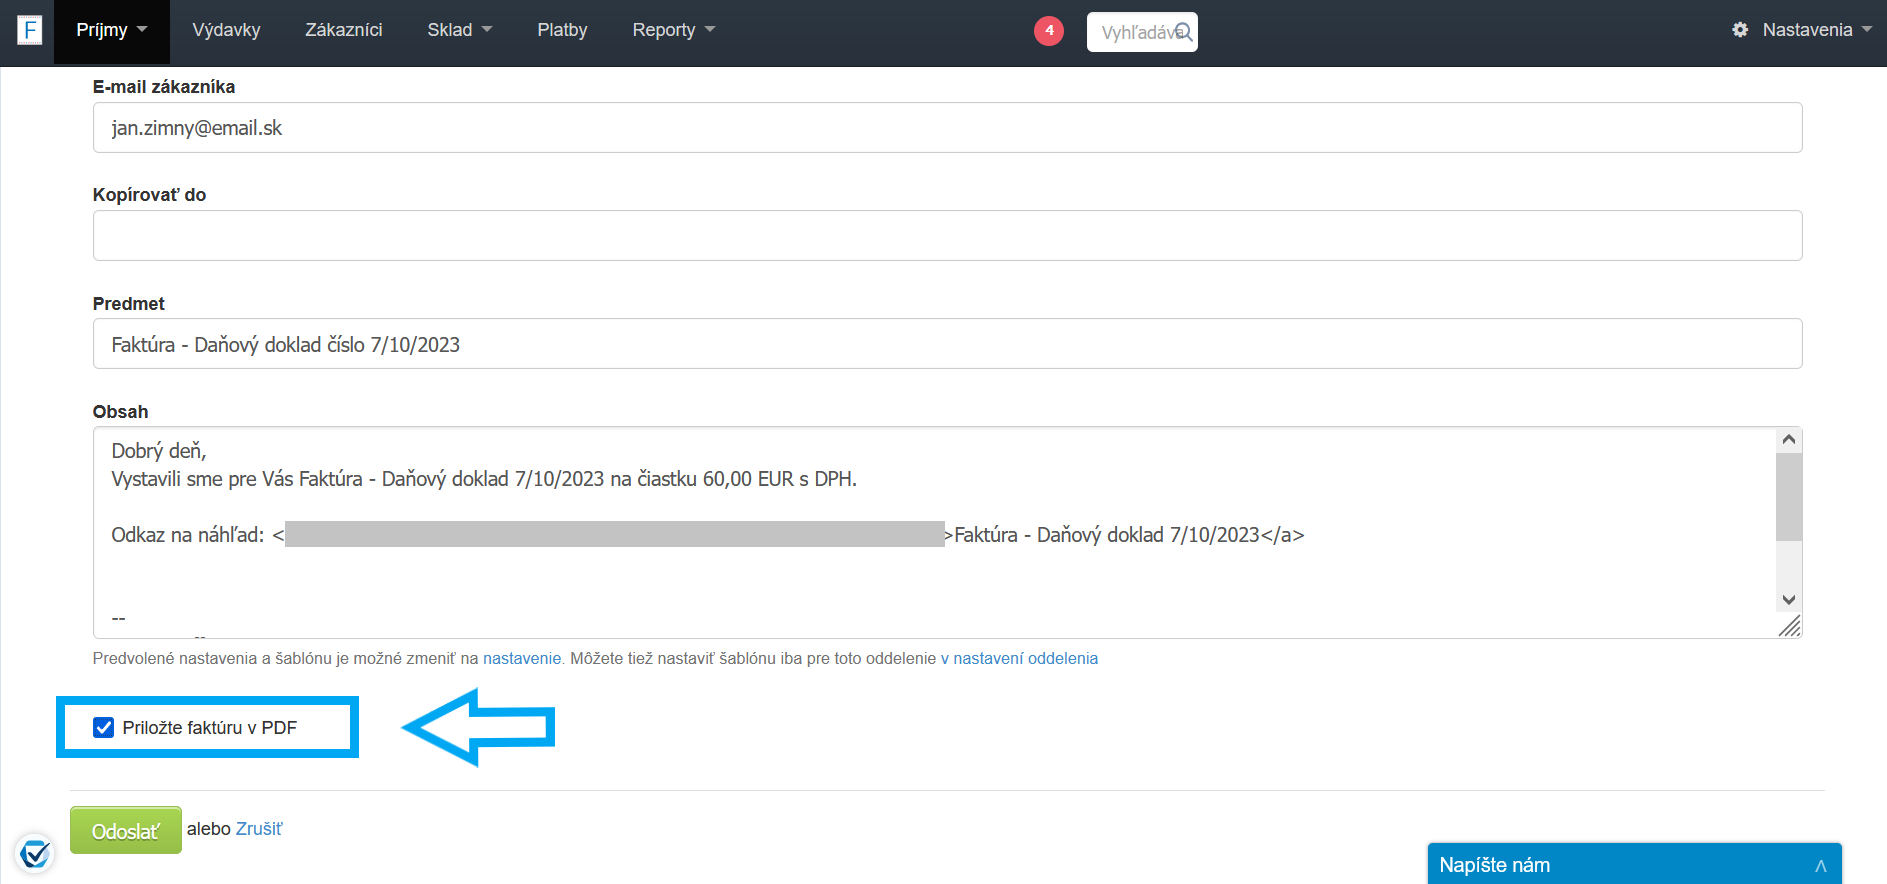The image size is (1887, 884).
Task: Open the notifications badge showing 4
Action: (1049, 31)
